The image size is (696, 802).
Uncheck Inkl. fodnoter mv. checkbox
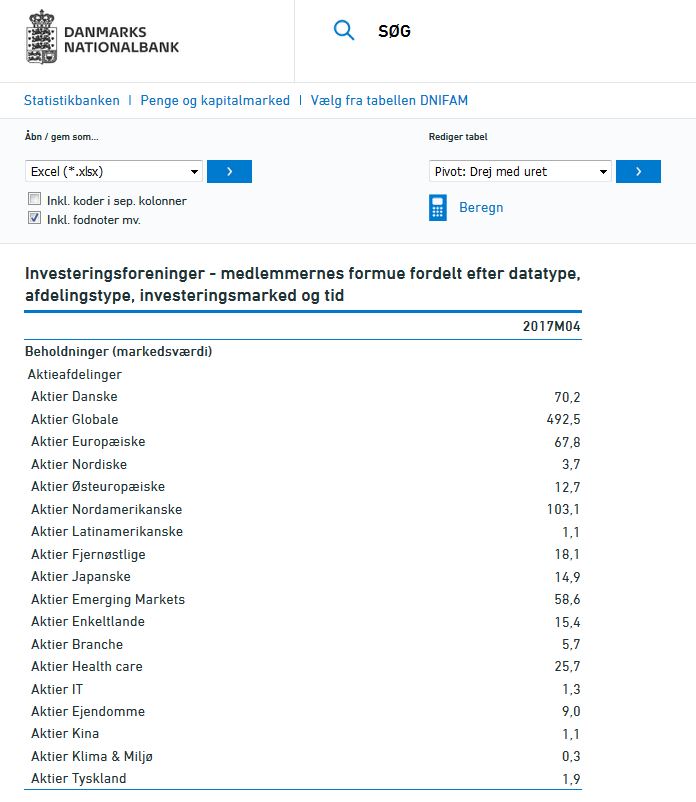pos(34,218)
